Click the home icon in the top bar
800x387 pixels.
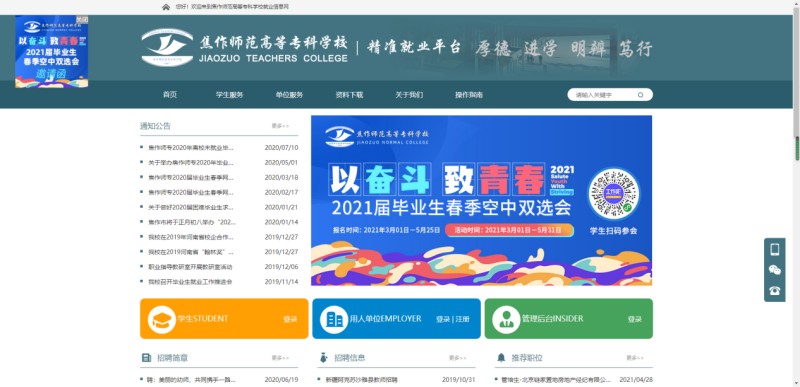166,7
